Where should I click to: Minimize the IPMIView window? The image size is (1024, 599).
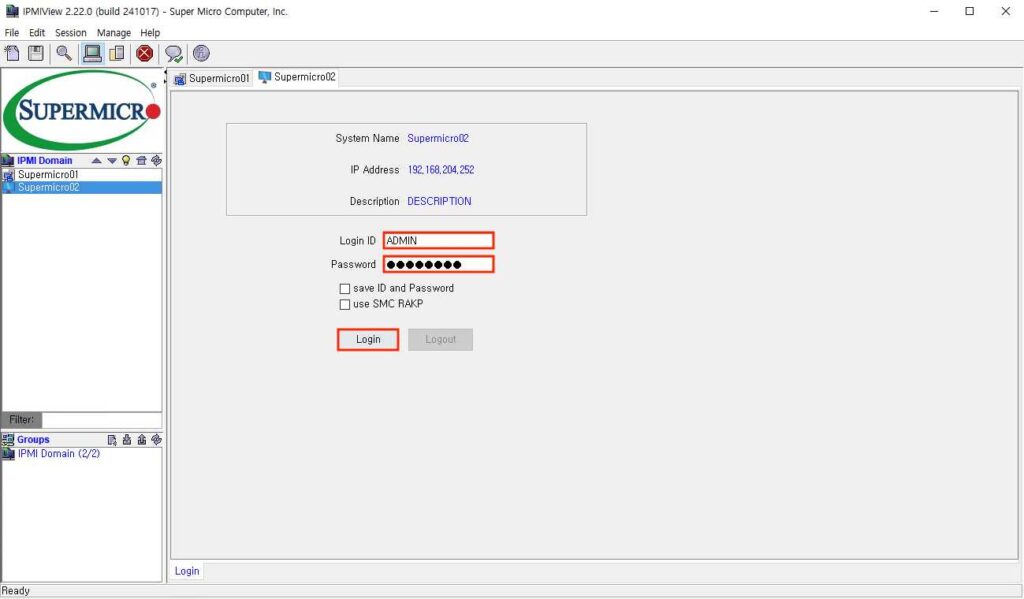[x=934, y=11]
